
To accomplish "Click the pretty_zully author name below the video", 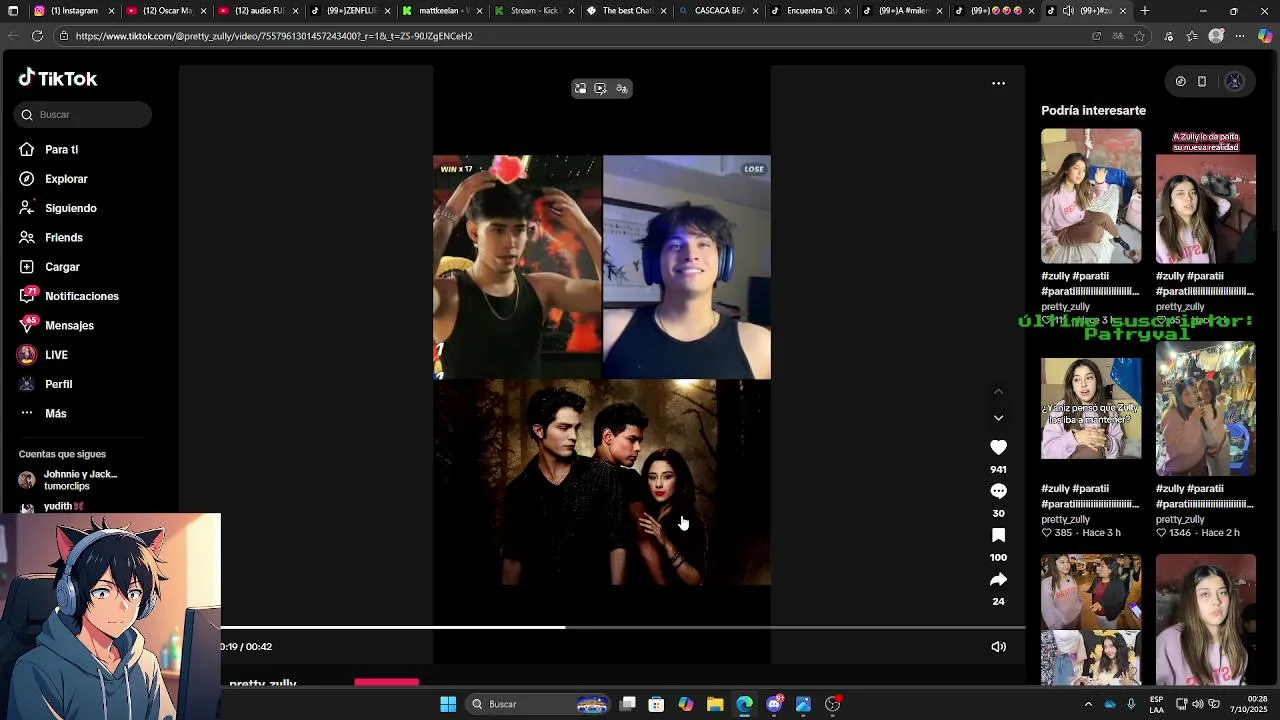I will 263,684.
